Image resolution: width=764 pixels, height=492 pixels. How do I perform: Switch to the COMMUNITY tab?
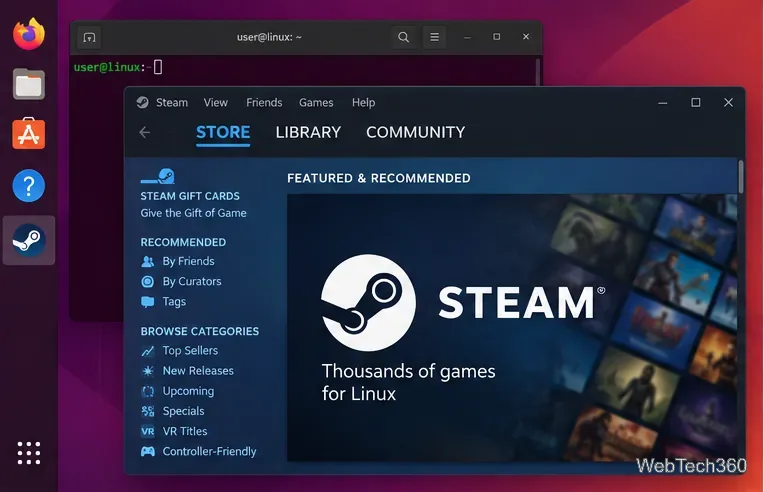pos(416,132)
